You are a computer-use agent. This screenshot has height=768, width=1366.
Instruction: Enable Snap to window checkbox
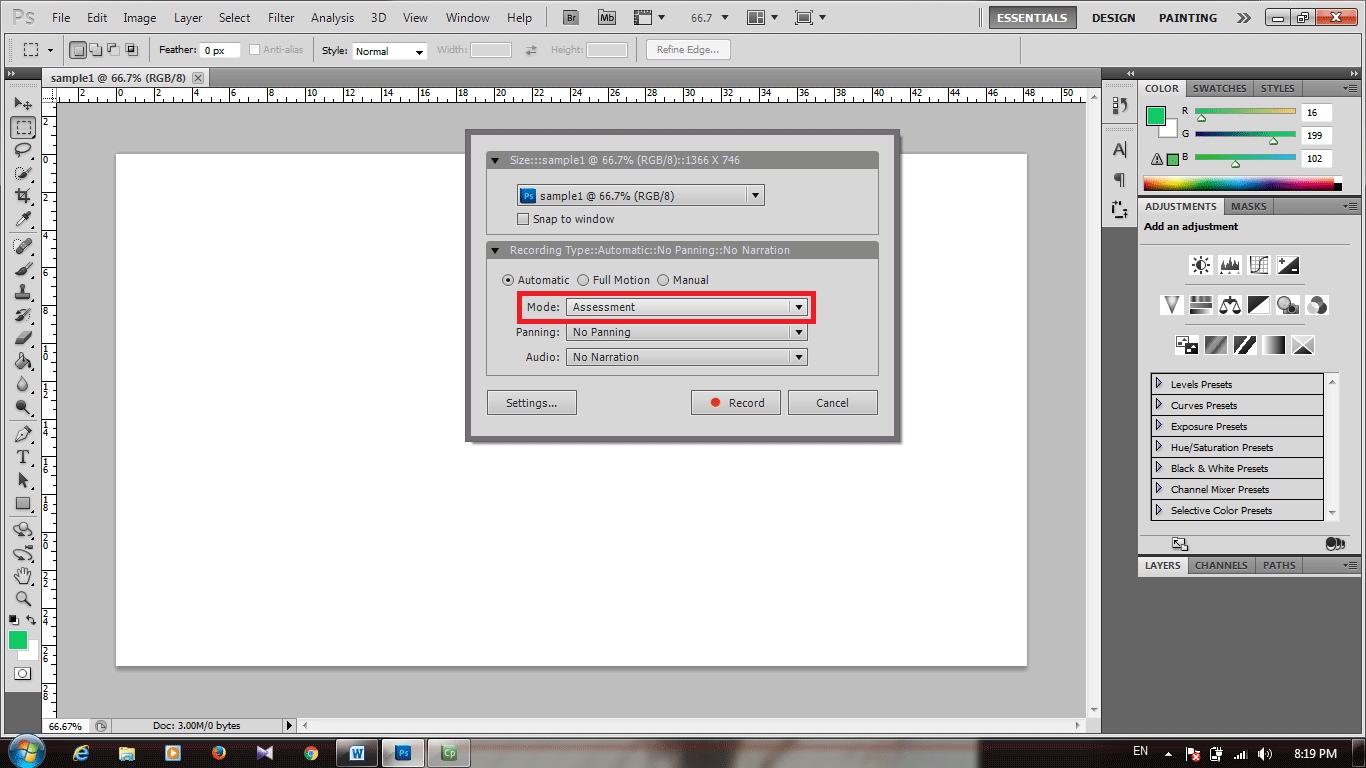[x=523, y=219]
